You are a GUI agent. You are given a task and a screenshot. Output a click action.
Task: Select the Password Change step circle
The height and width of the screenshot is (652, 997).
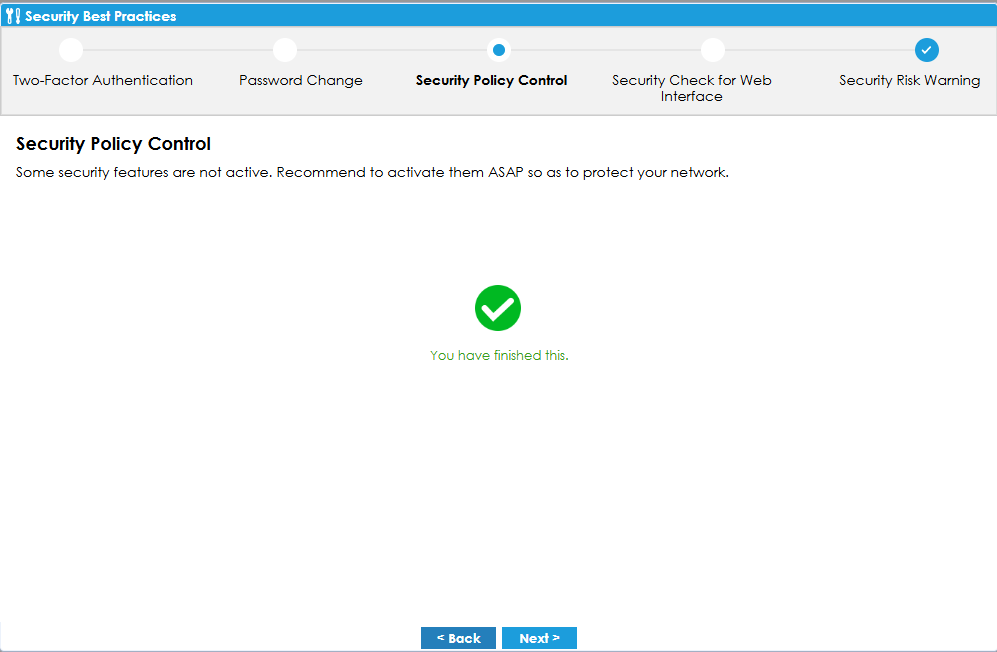pos(285,50)
